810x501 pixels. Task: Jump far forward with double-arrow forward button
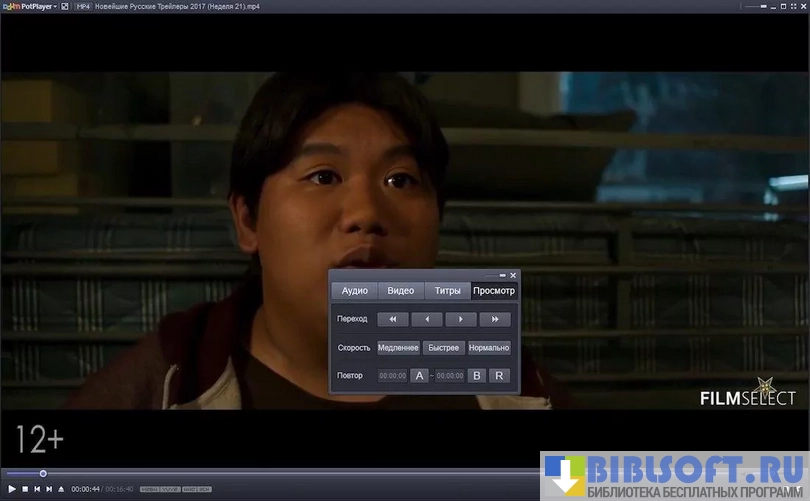click(x=495, y=319)
